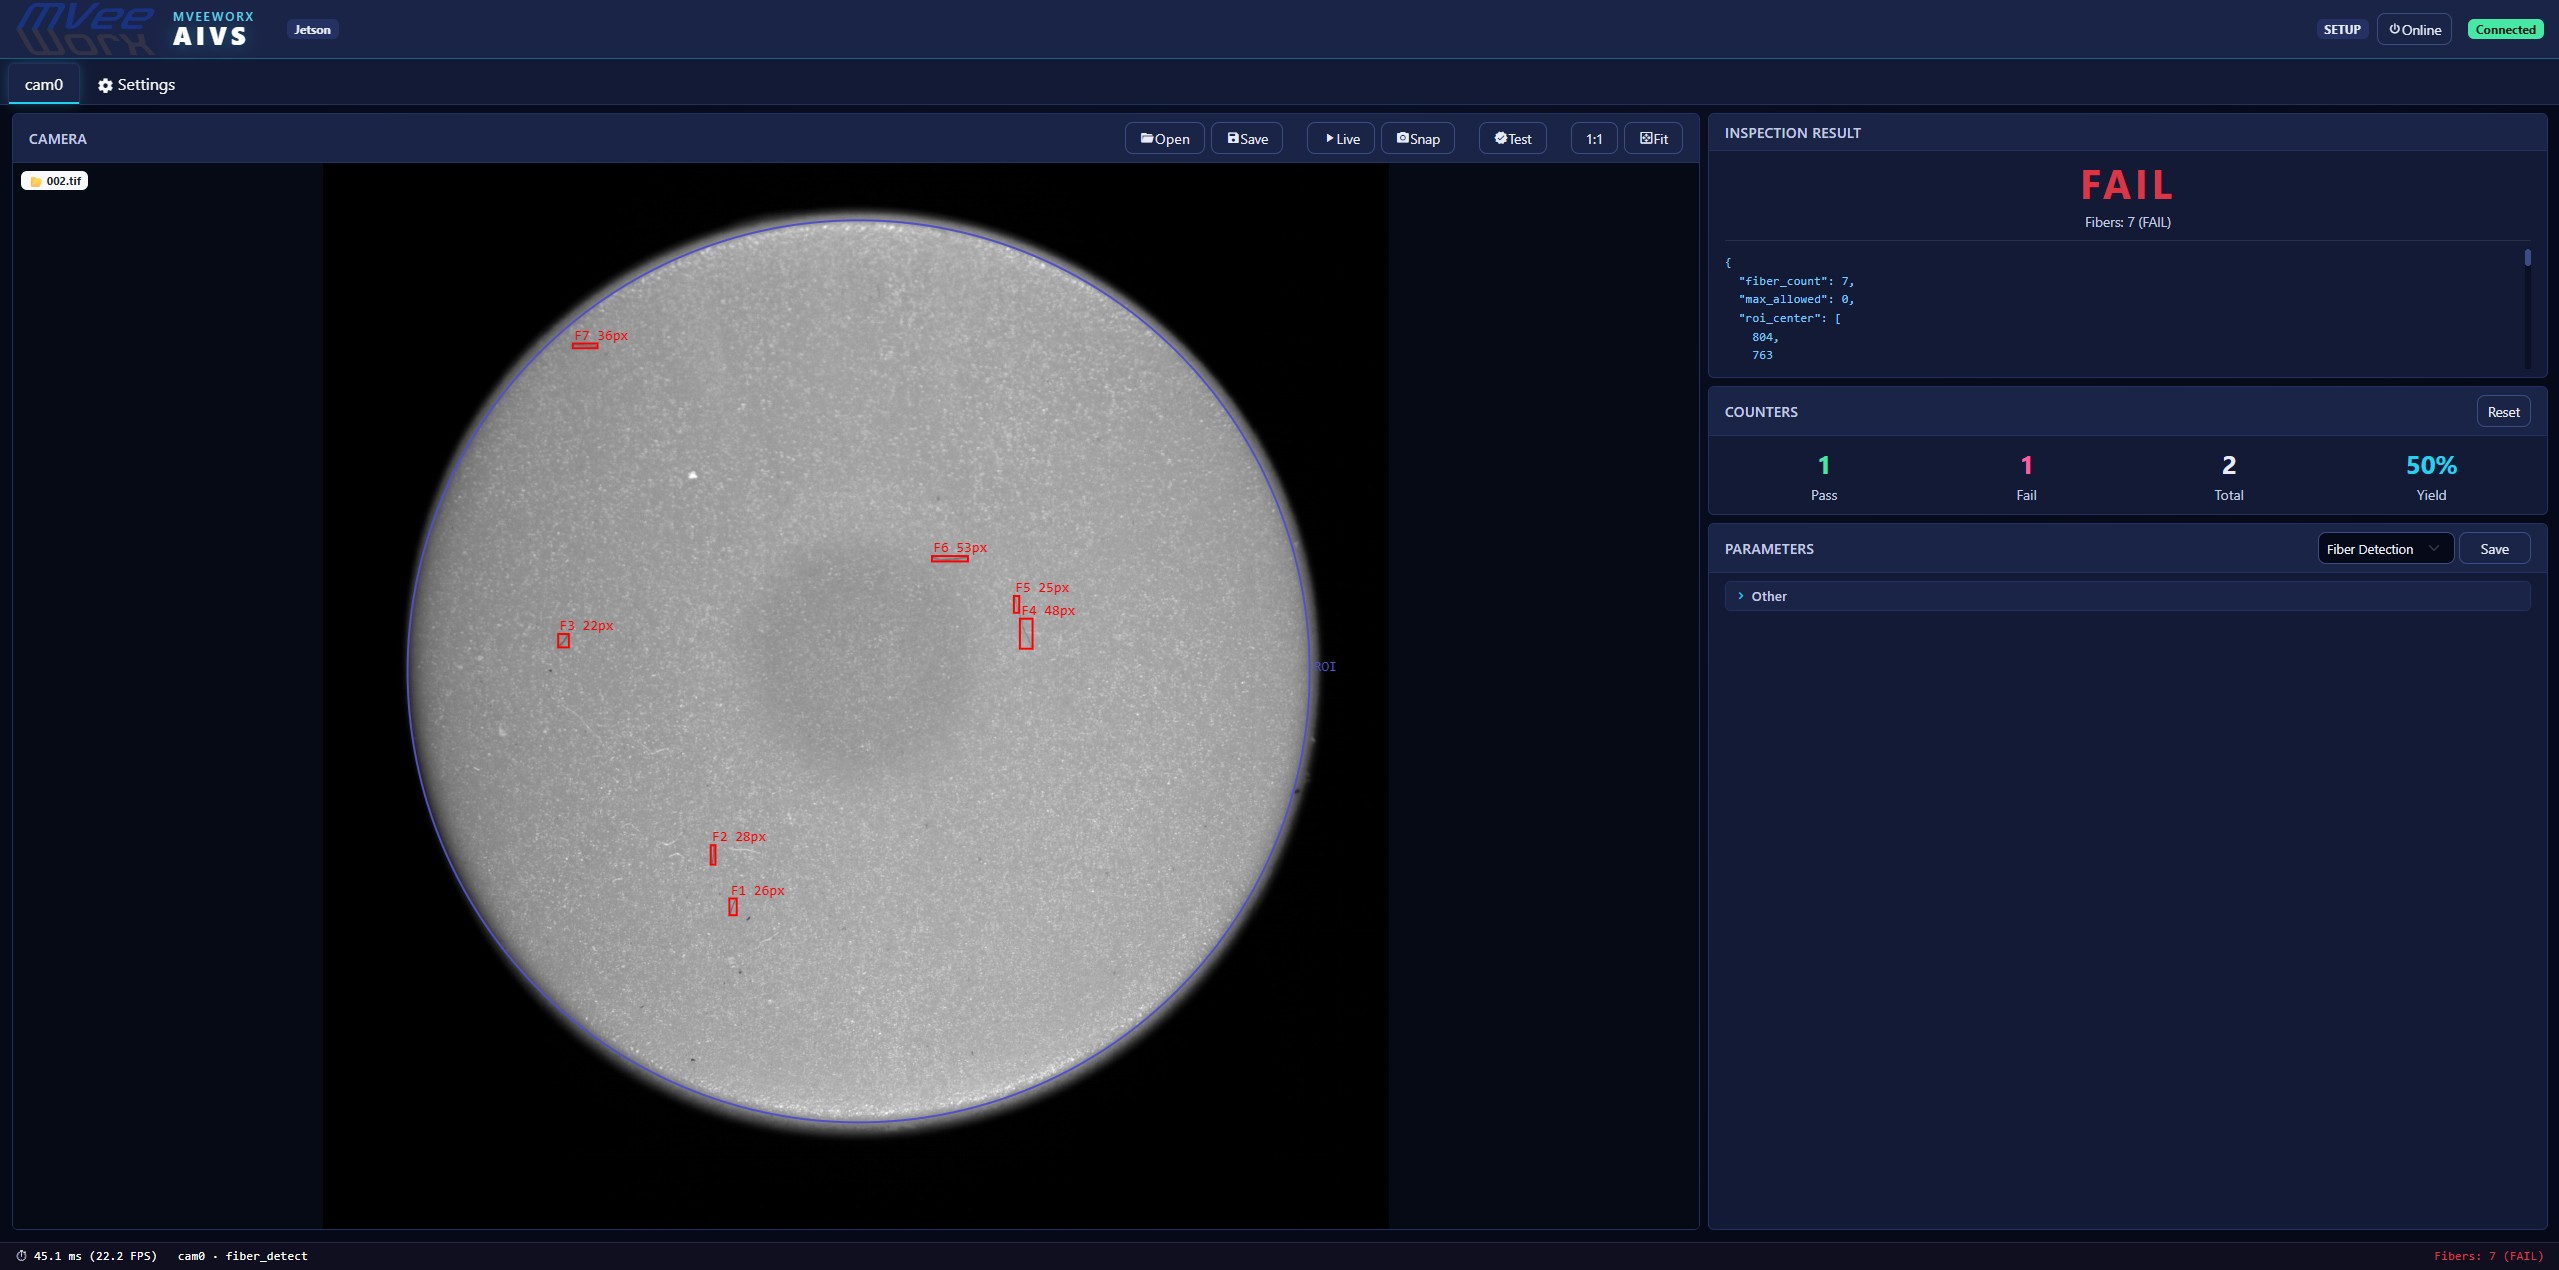Click the "max_allowed": 0 JSON line
Viewport: 2559px width, 1270px height.
point(1796,299)
